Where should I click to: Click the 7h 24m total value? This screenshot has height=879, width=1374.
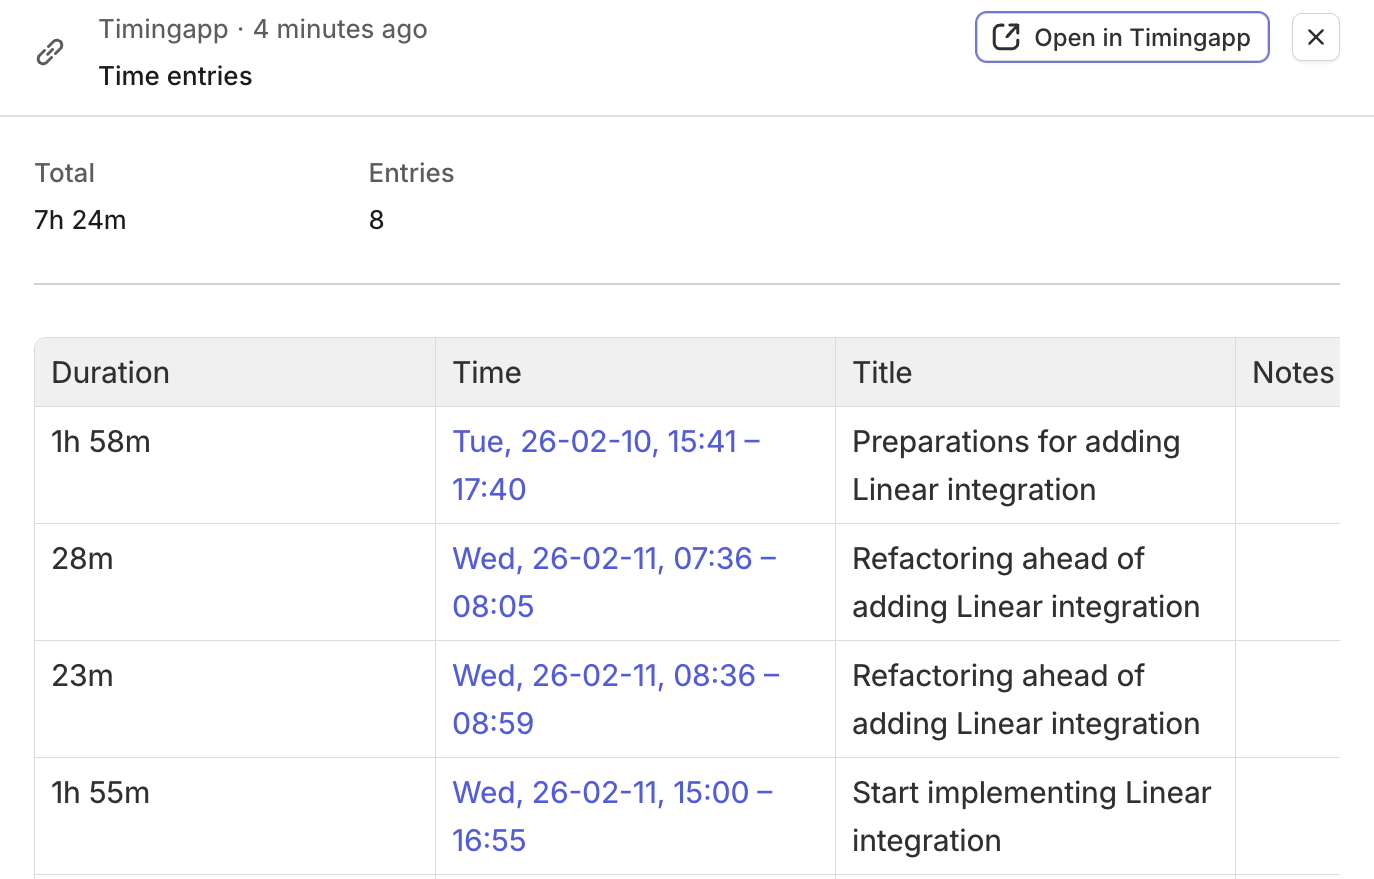pos(81,220)
